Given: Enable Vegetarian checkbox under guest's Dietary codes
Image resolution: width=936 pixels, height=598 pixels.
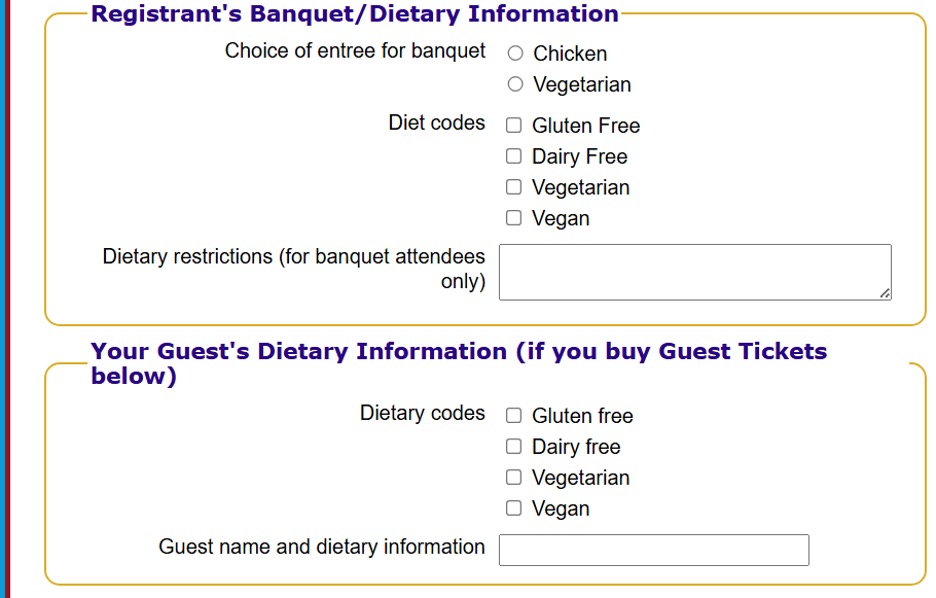Looking at the screenshot, I should [514, 477].
